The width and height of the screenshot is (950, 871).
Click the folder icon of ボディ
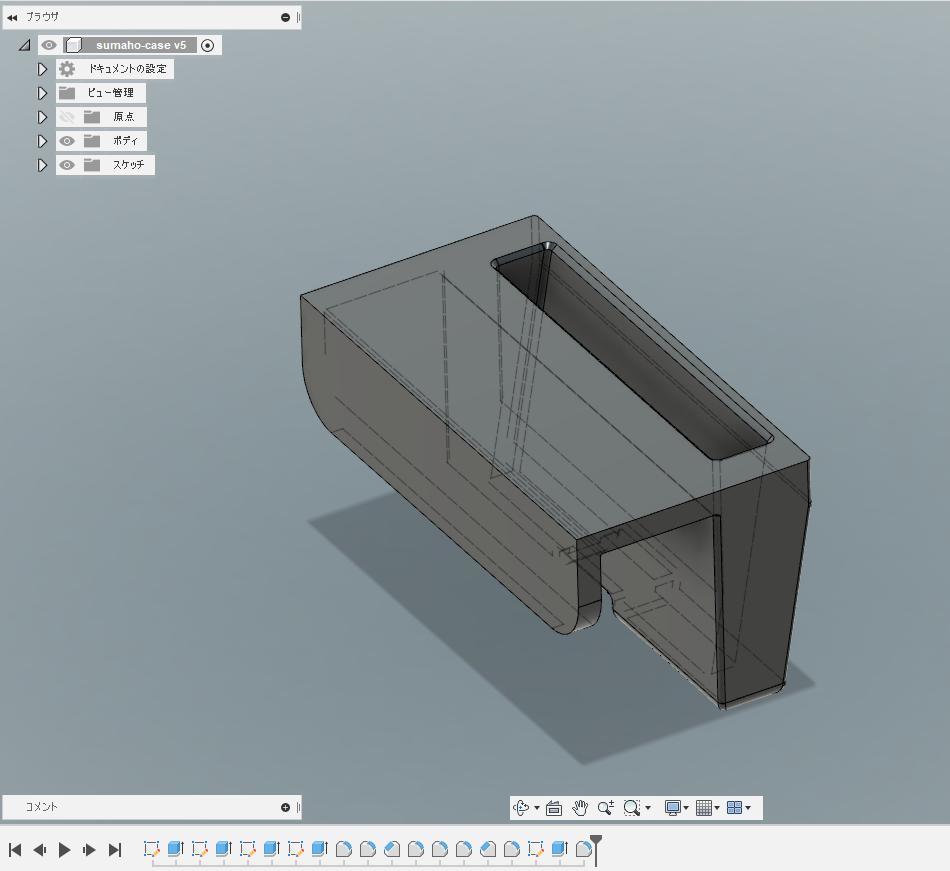tap(92, 141)
